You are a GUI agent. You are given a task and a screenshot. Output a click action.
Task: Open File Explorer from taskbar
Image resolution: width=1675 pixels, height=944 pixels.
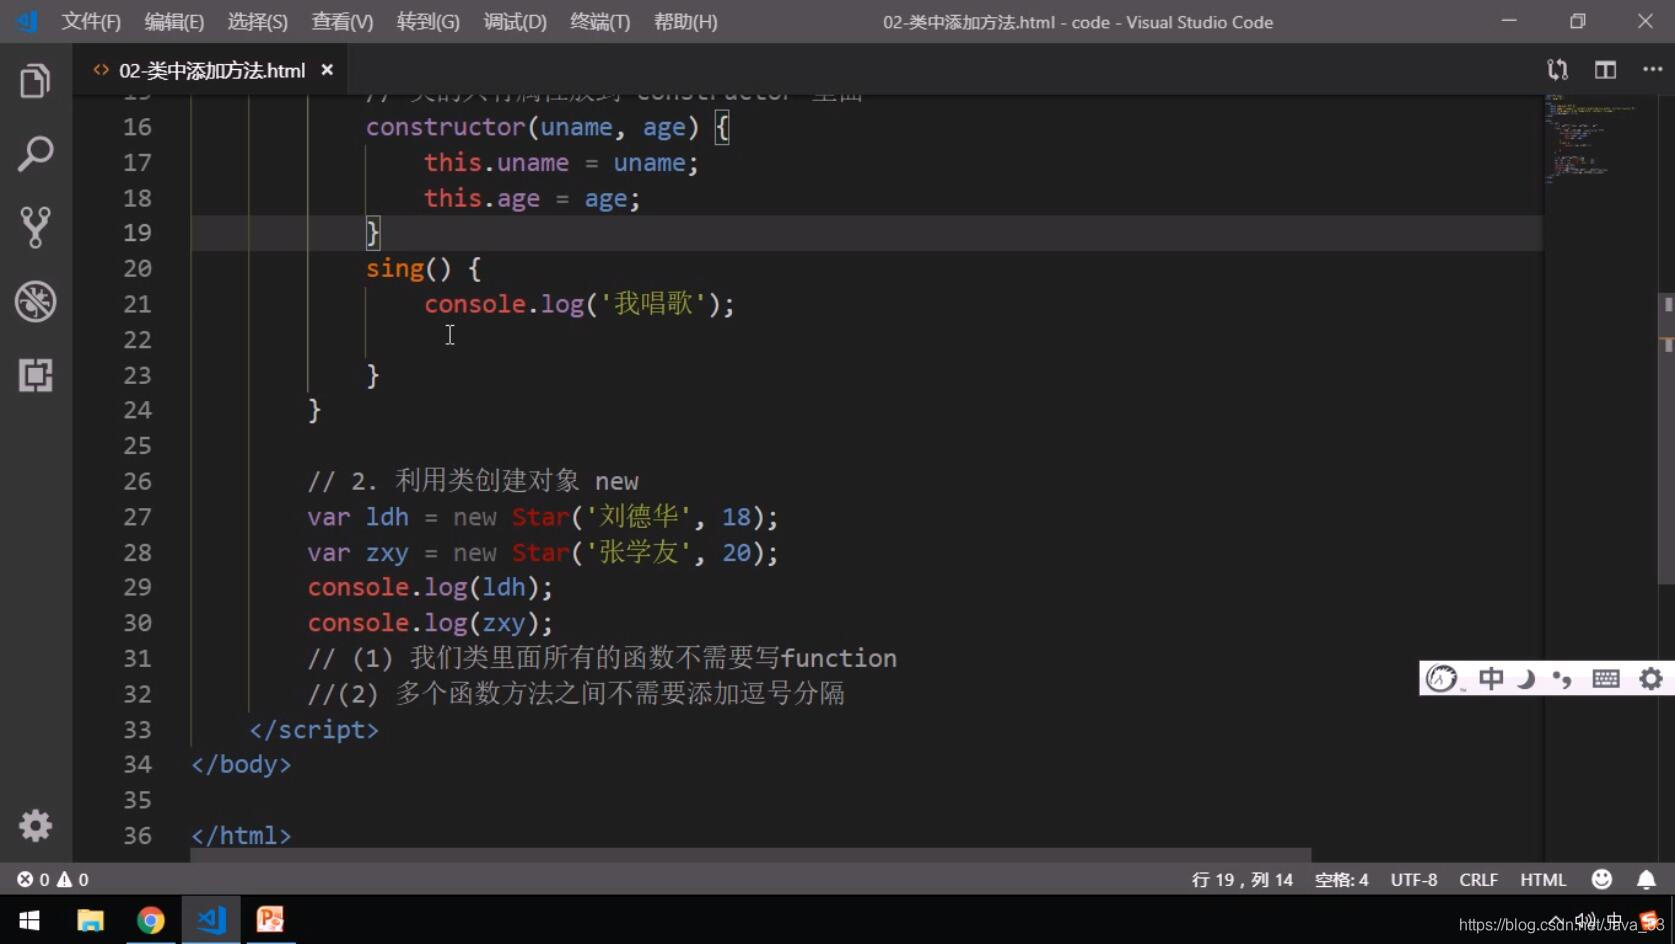pyautogui.click(x=90, y=919)
